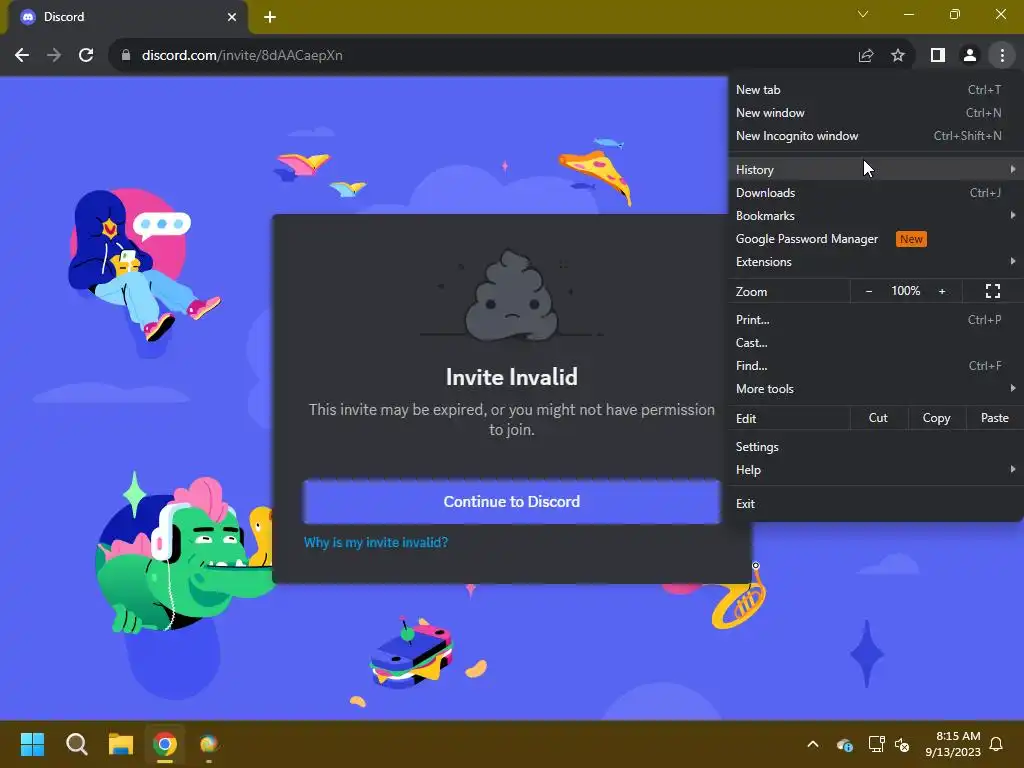Go back with browser back arrow
Image resolution: width=1024 pixels, height=768 pixels.
coord(22,56)
